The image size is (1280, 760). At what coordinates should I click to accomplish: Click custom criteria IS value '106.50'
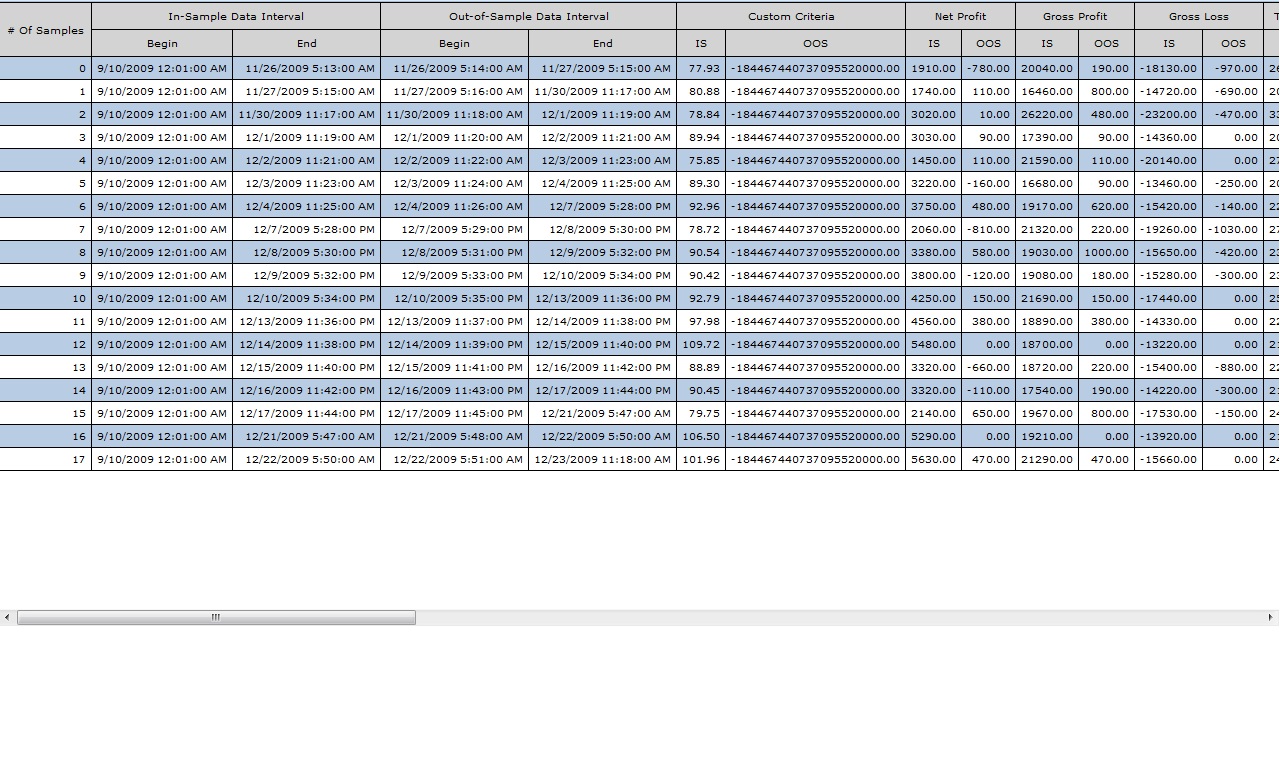[701, 436]
